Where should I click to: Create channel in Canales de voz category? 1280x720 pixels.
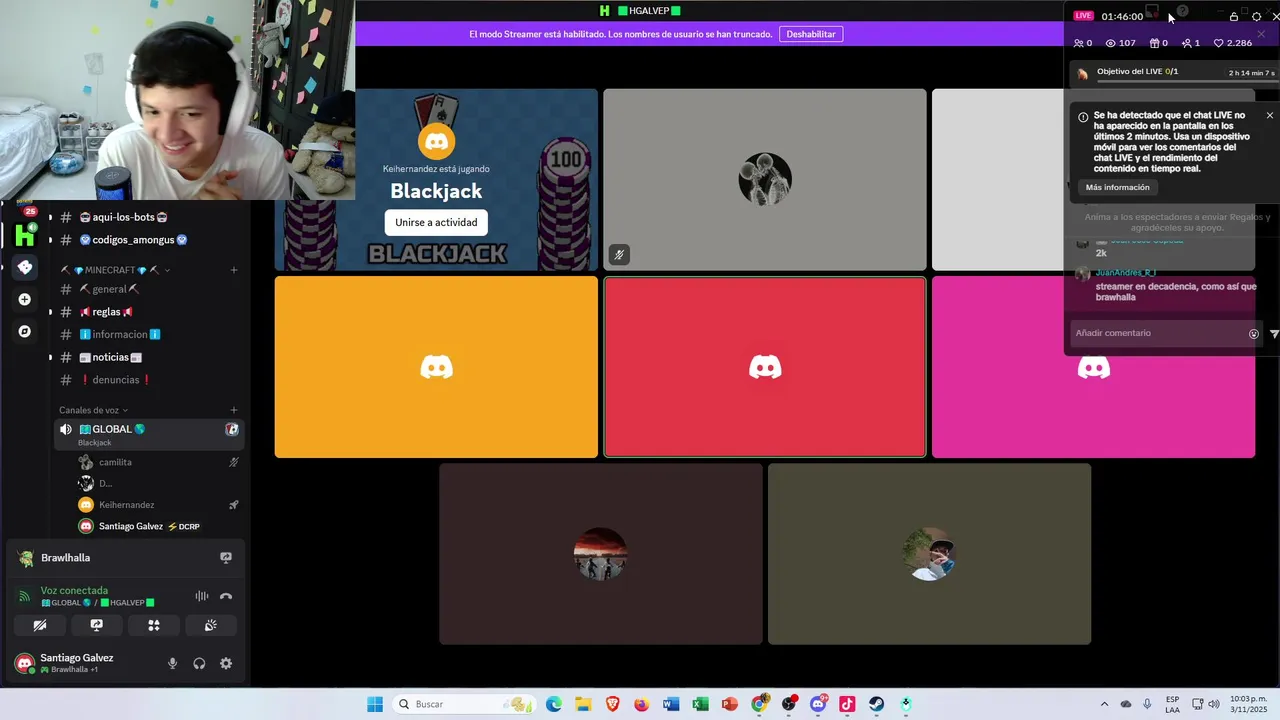(234, 410)
